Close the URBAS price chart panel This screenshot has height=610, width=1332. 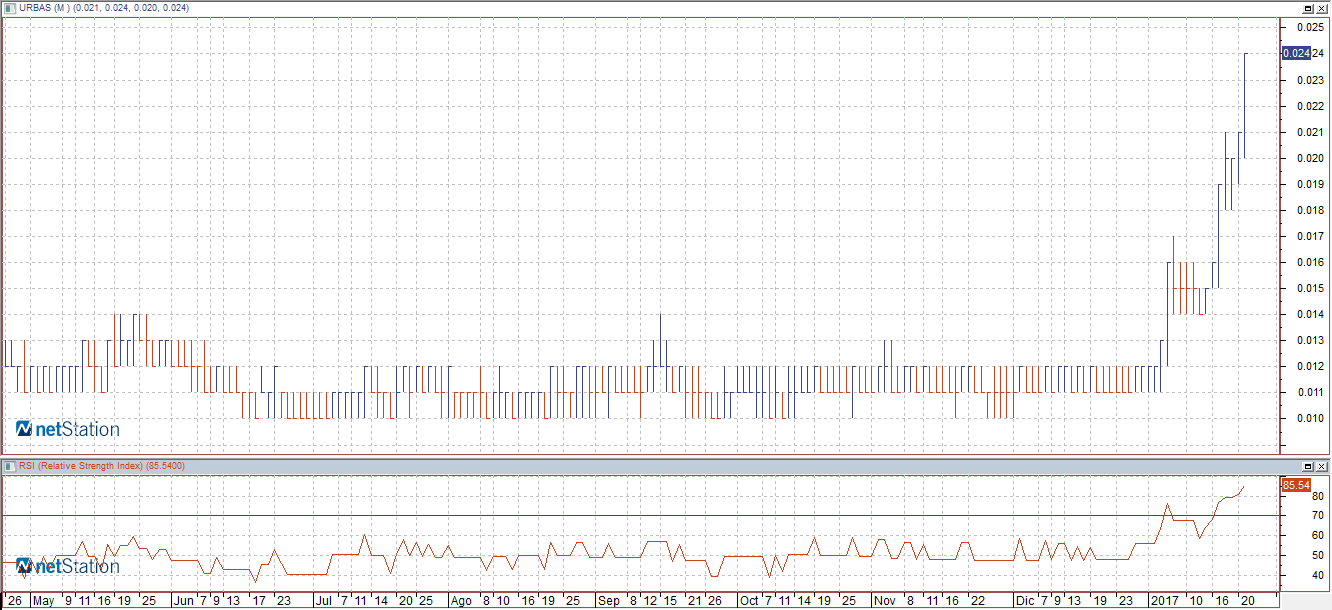click(1321, 8)
